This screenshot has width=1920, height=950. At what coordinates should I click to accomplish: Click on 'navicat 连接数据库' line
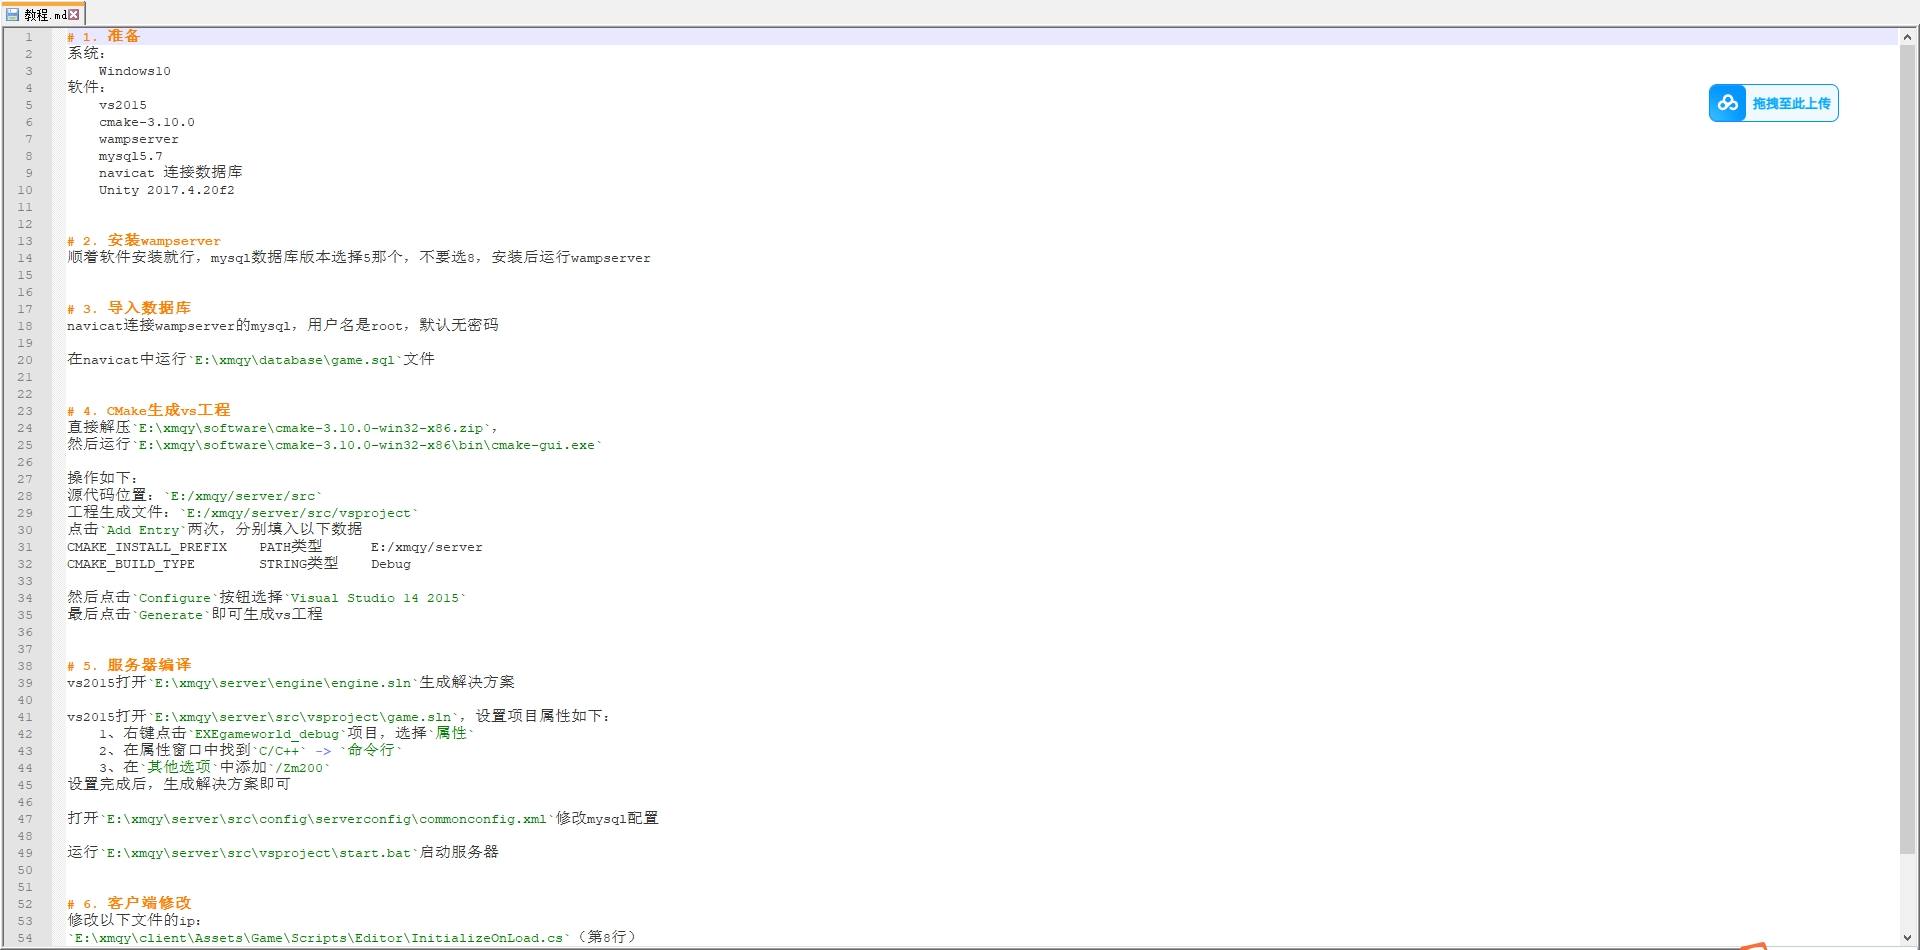[170, 173]
